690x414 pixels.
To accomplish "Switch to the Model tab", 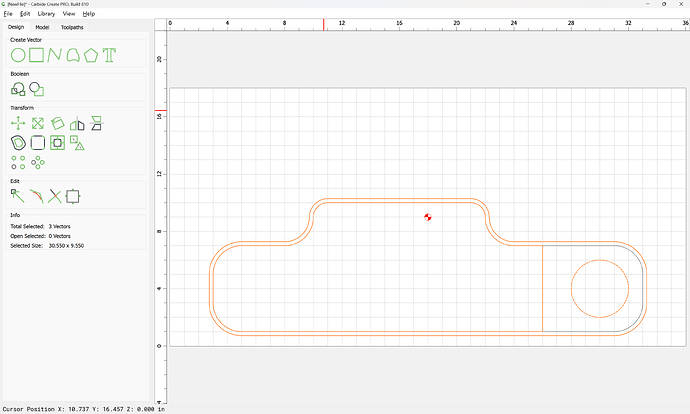I will (42, 27).
